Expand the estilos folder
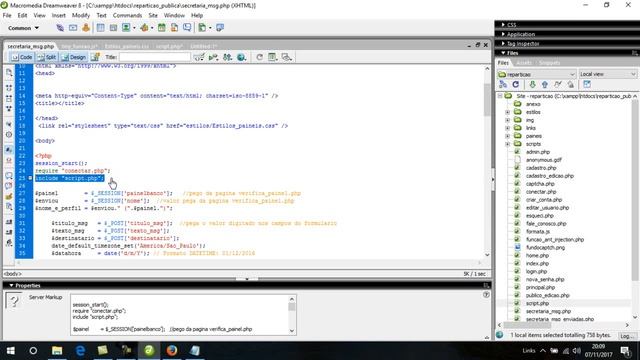Viewport: 640px width, 360px height. coord(507,112)
